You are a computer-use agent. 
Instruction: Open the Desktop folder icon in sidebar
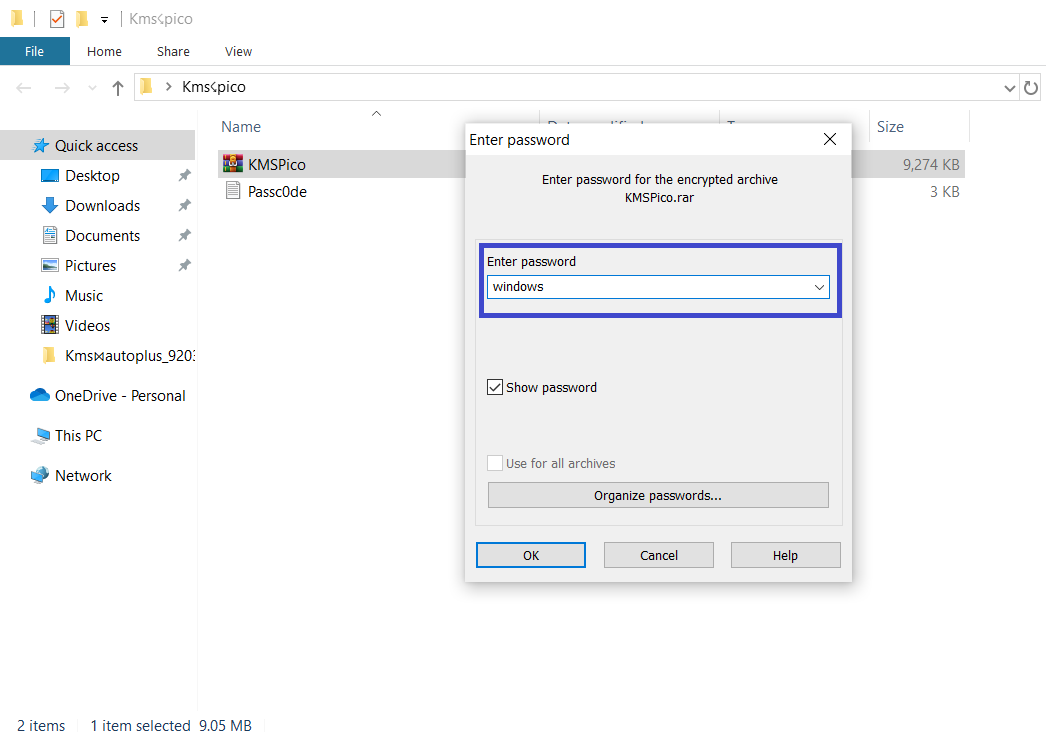tap(50, 176)
